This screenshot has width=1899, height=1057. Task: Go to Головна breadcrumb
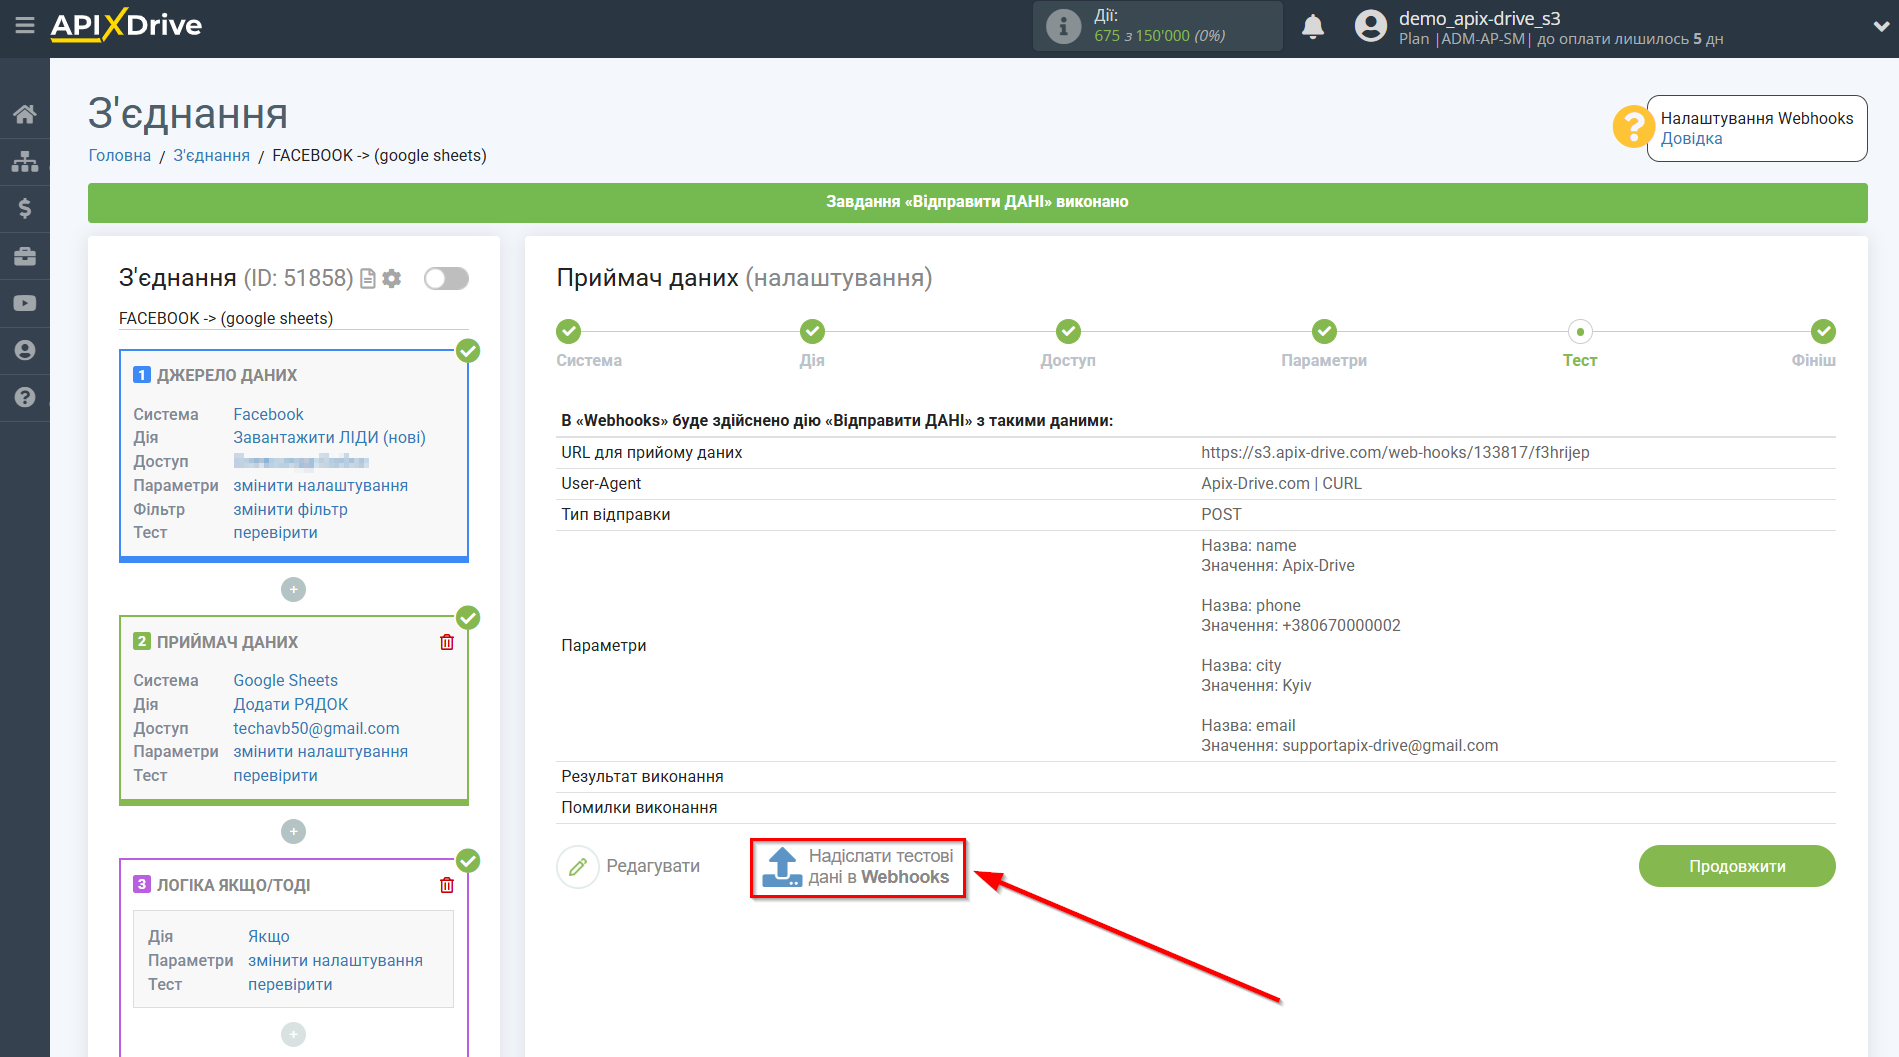tap(119, 155)
